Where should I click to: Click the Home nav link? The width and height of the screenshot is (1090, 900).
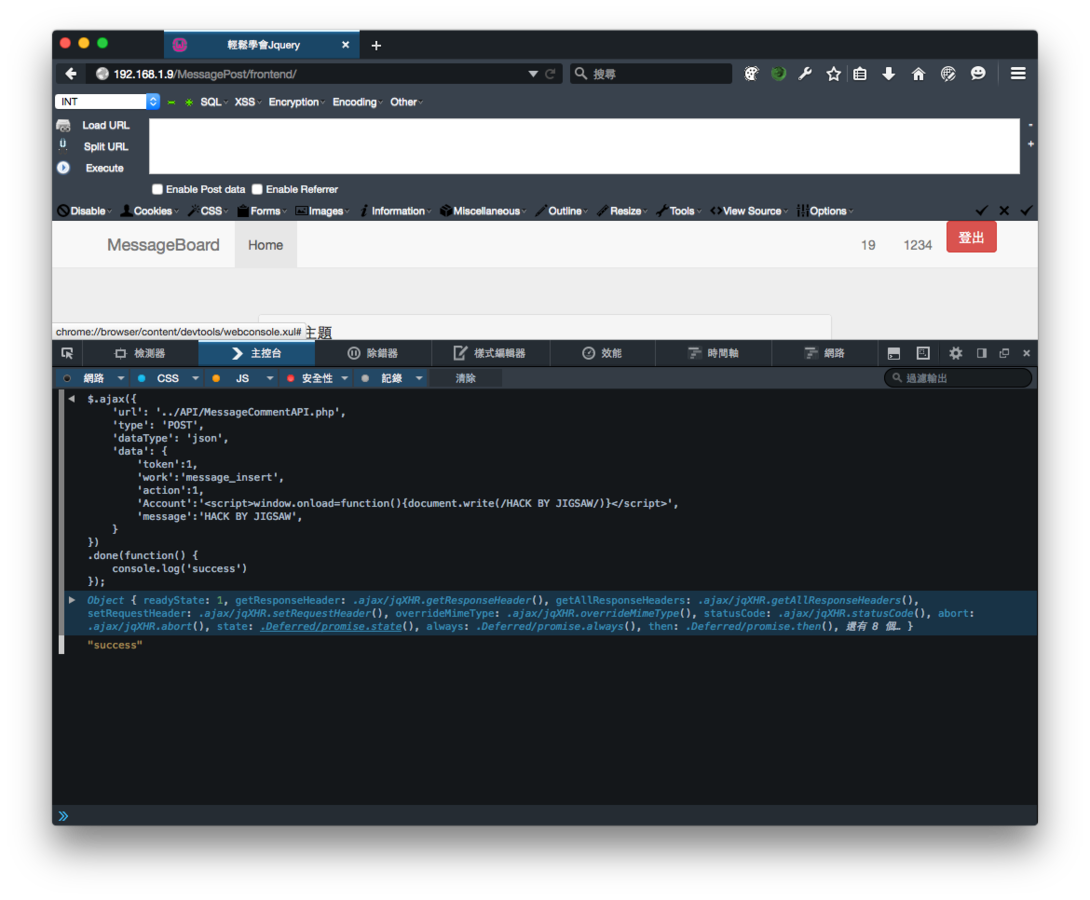[x=266, y=245]
